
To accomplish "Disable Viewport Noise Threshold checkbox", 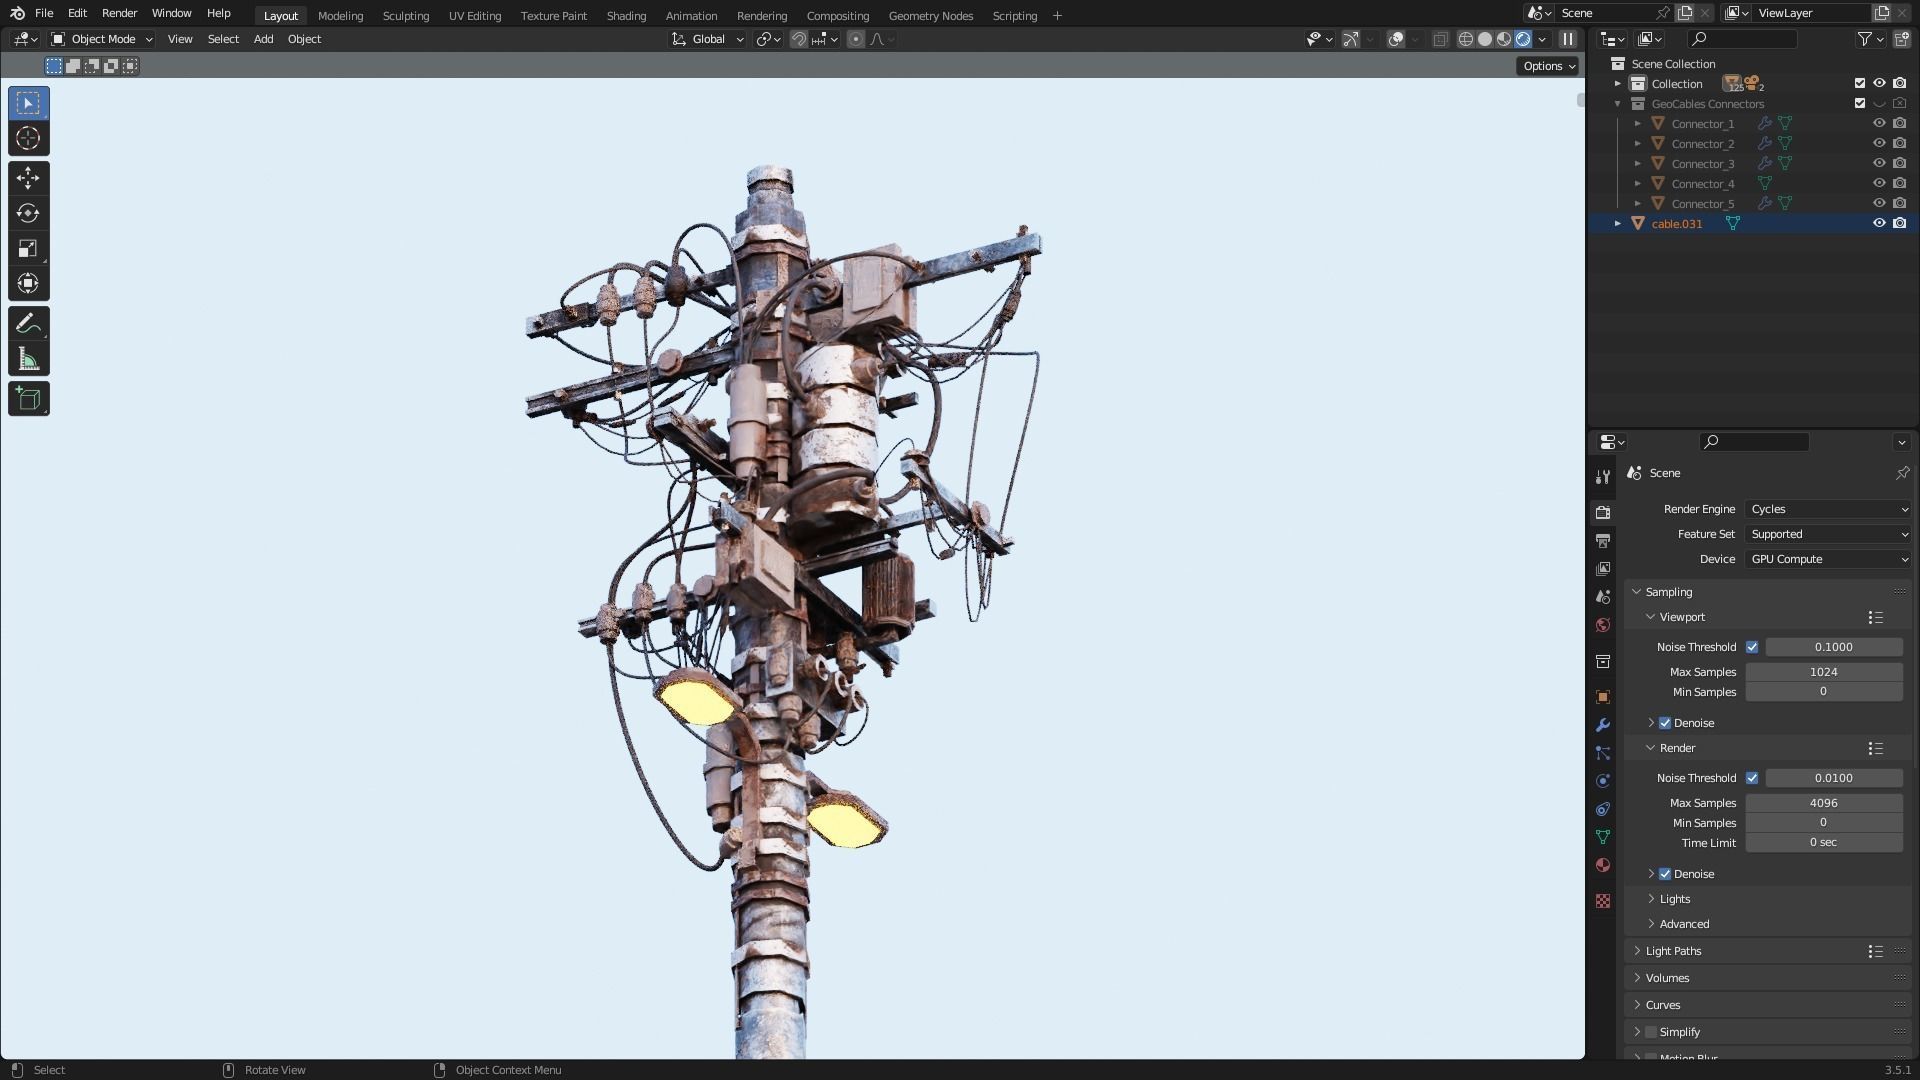I will 1752,647.
